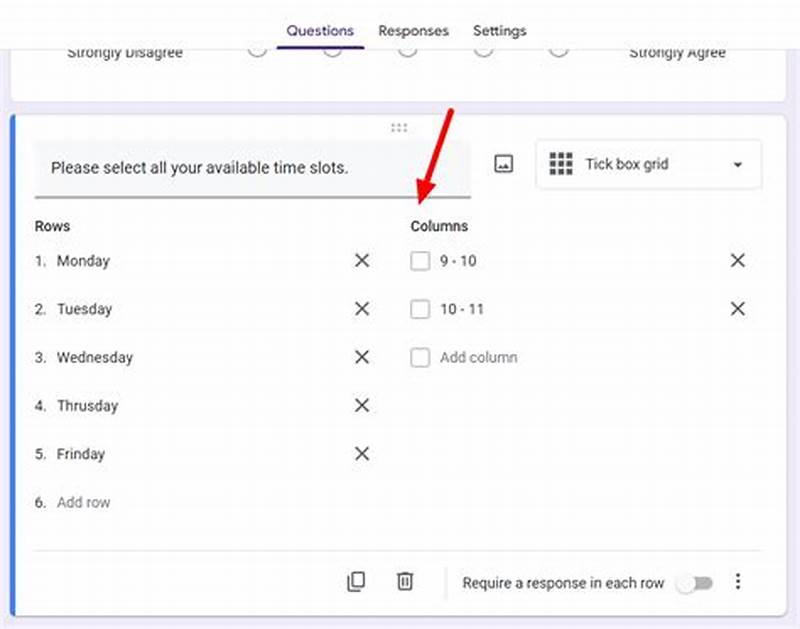Add an image to the question
Image resolution: width=800 pixels, height=629 pixels.
(x=503, y=163)
